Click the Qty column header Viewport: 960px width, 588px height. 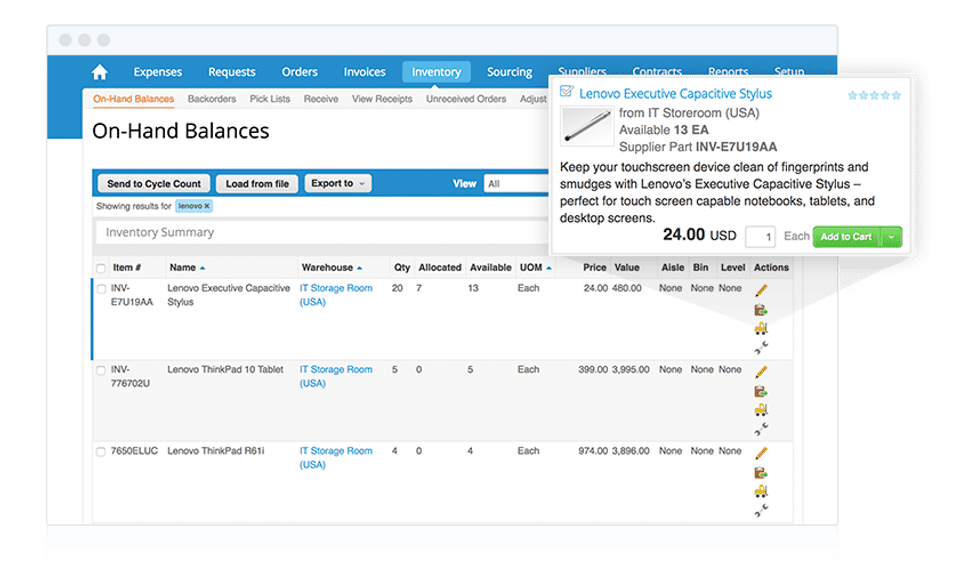point(402,268)
